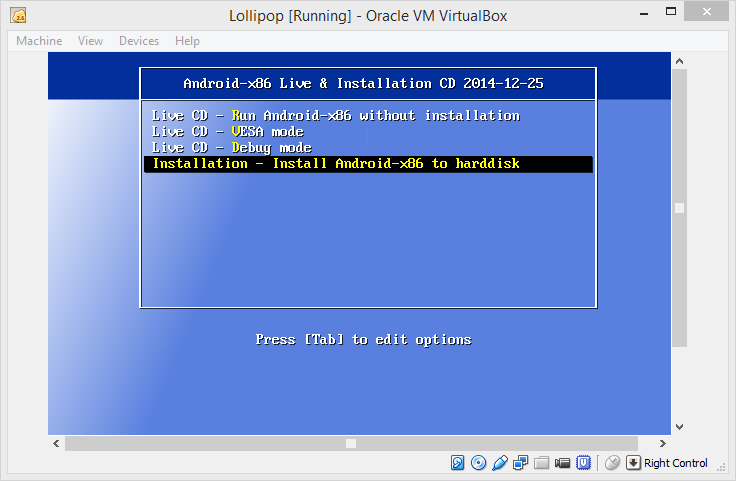Minimize the VirtualBox window
This screenshot has width=736, height=481.
pos(644,13)
